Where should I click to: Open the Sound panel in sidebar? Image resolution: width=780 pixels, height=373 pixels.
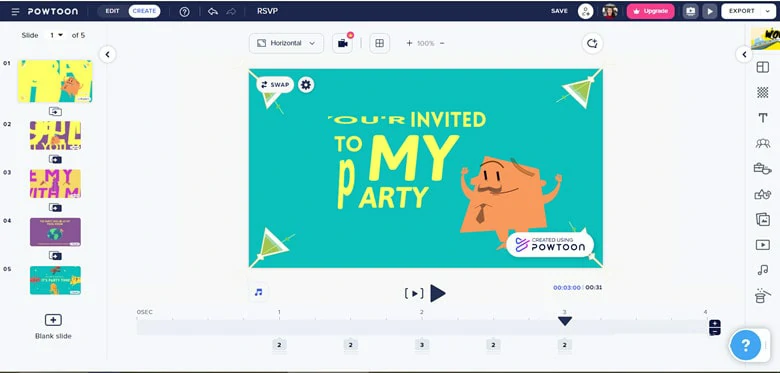tap(763, 270)
